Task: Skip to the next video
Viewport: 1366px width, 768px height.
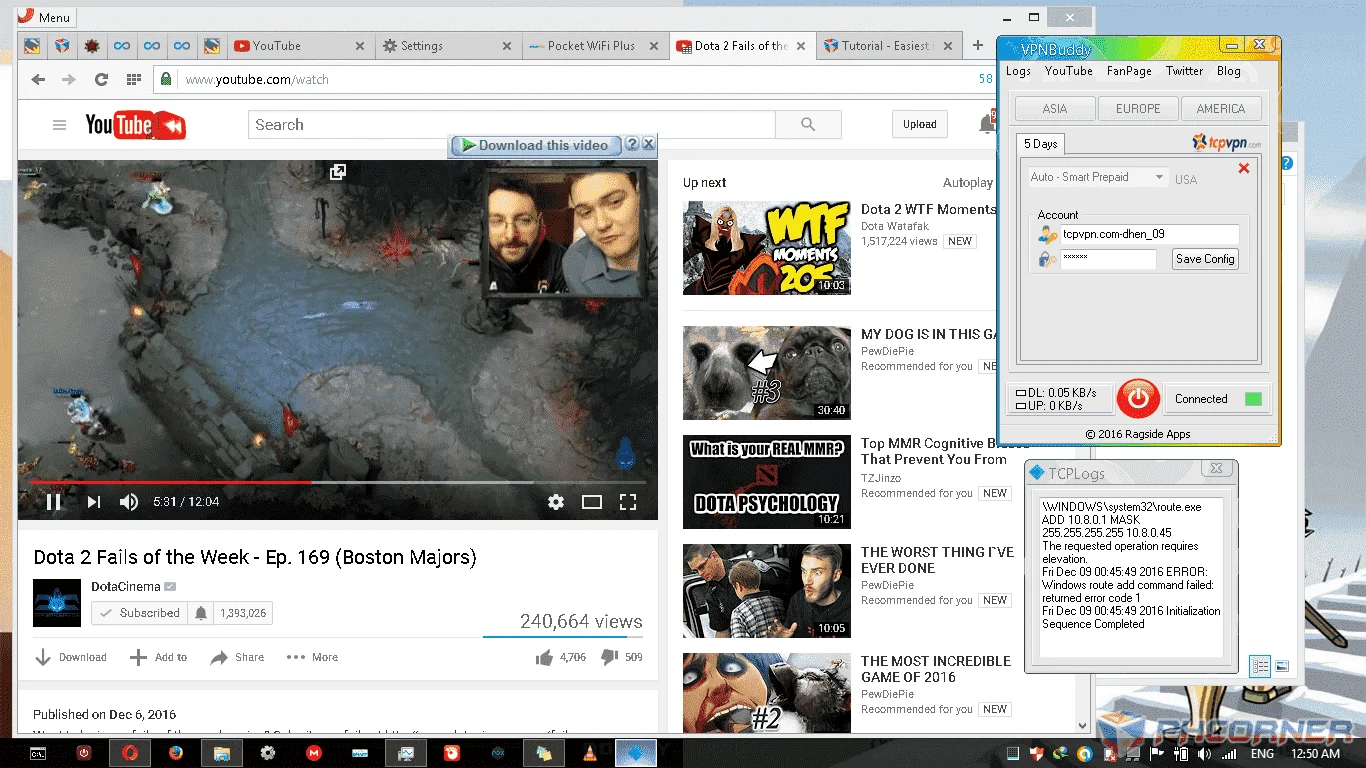Action: click(x=93, y=502)
